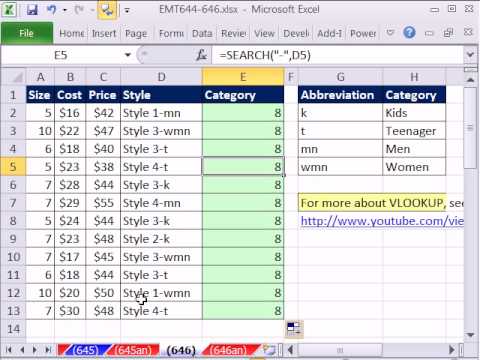Jump to first sheet tab arrow
Image resolution: width=480 pixels, height=360 pixels.
click(9, 350)
